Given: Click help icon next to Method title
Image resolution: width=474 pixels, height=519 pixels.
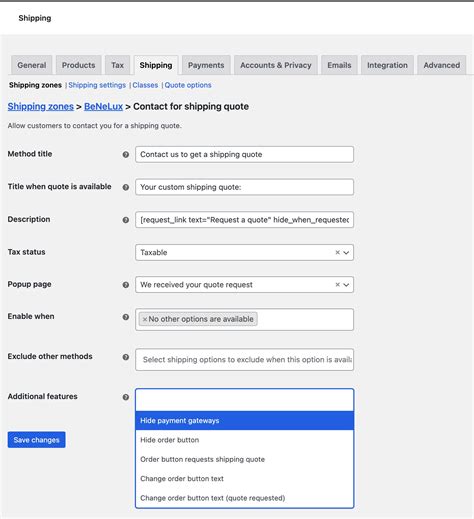Looking at the screenshot, I should 126,155.
